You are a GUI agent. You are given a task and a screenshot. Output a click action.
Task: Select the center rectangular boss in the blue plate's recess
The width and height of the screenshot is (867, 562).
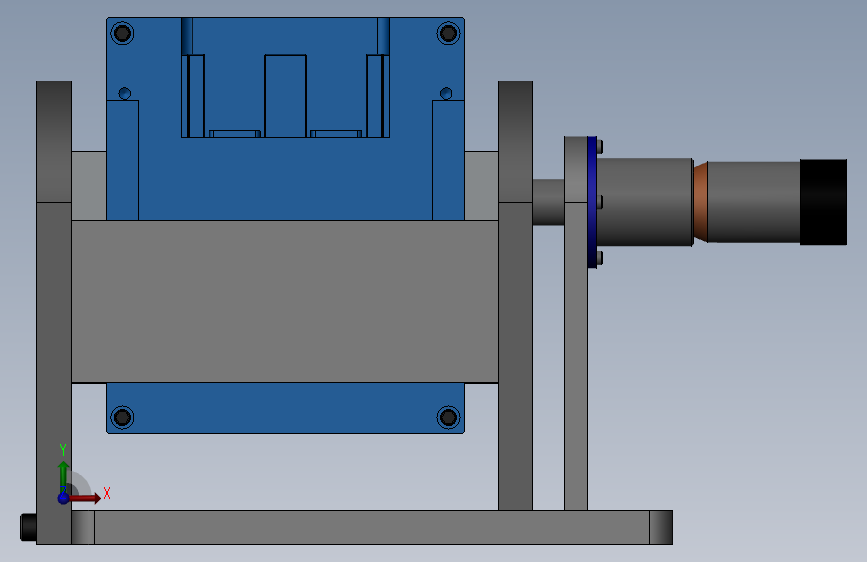(285, 96)
